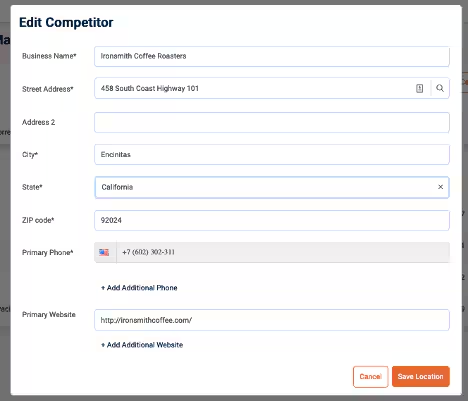Click the Primary Phone* label
Screen dimensions: 468x401
pyautogui.click(x=48, y=253)
